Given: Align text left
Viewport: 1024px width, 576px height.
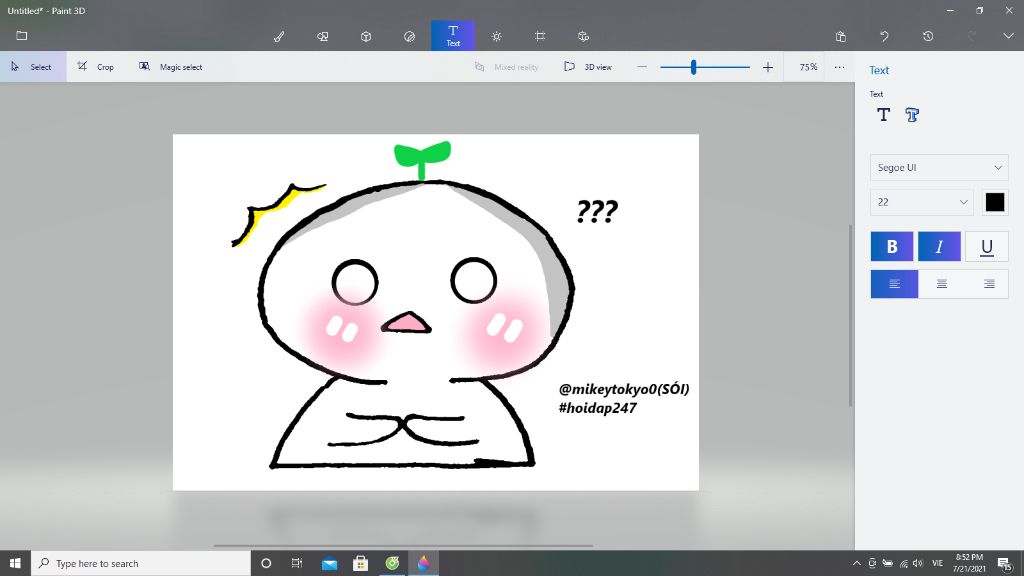Looking at the screenshot, I should click(x=894, y=284).
